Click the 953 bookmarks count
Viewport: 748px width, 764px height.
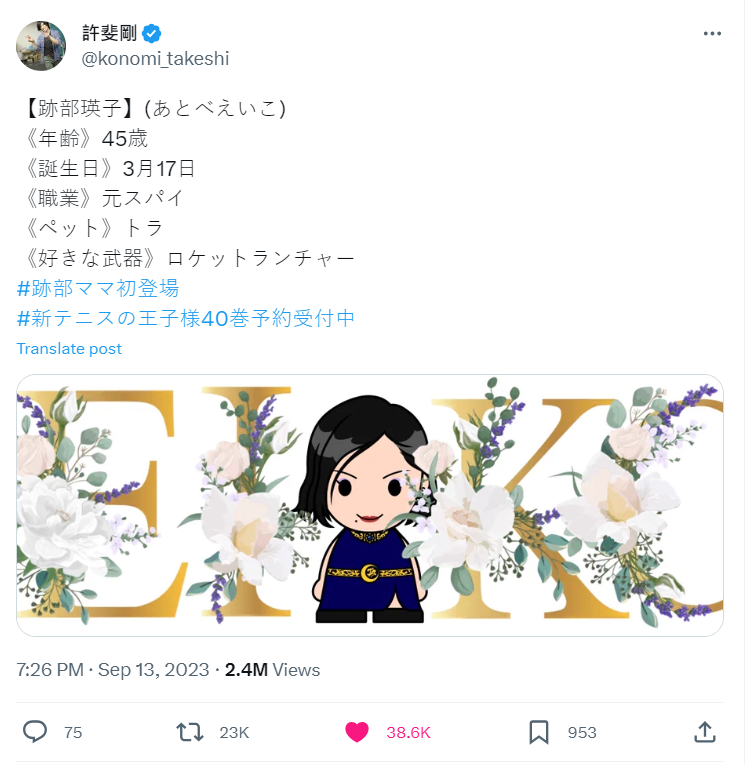[x=582, y=733]
